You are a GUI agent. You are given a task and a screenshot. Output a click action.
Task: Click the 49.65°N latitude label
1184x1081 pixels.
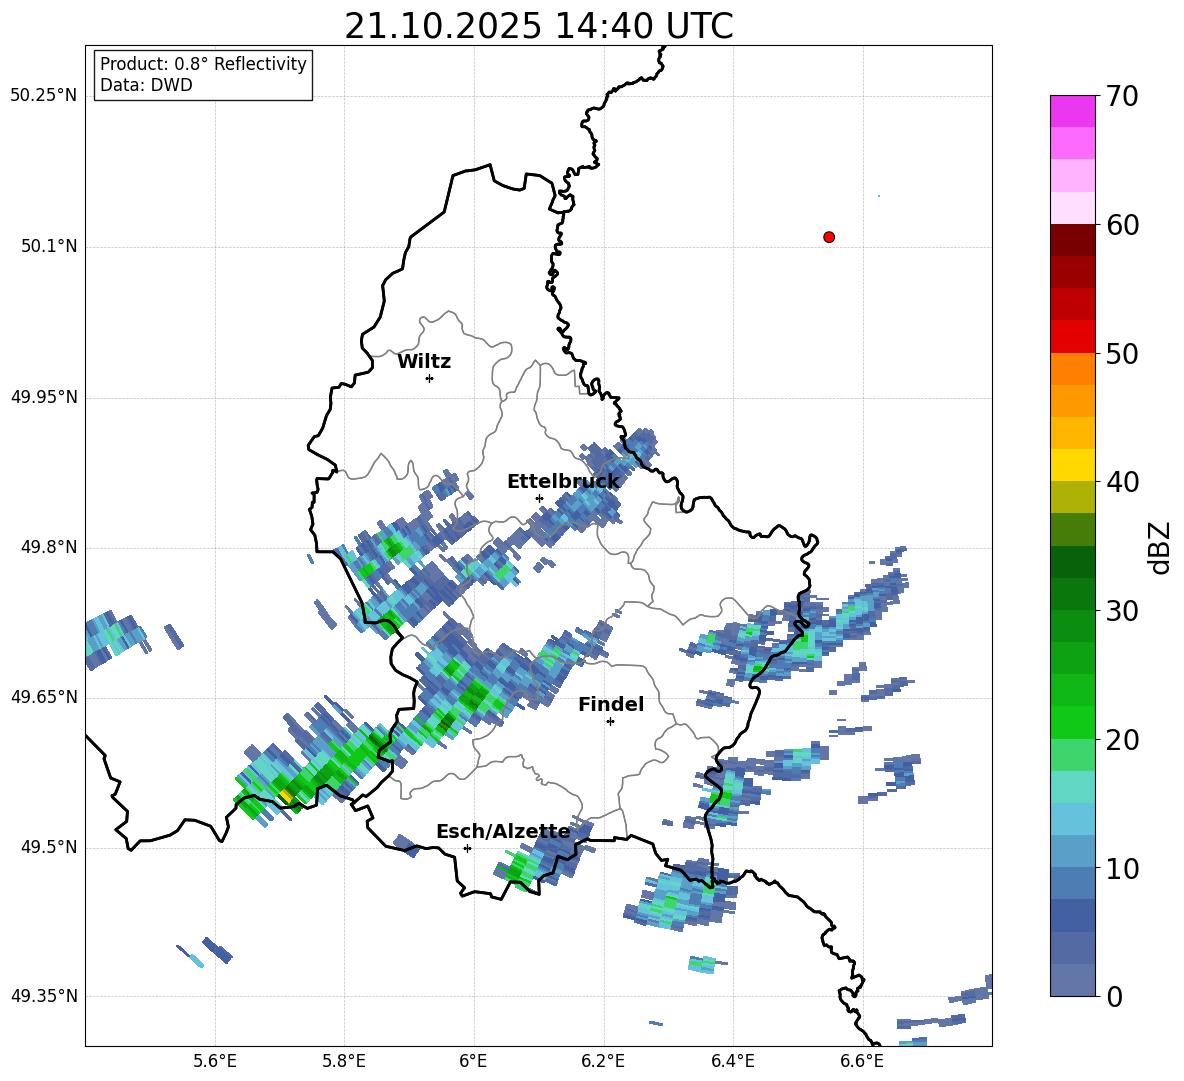[44, 697]
